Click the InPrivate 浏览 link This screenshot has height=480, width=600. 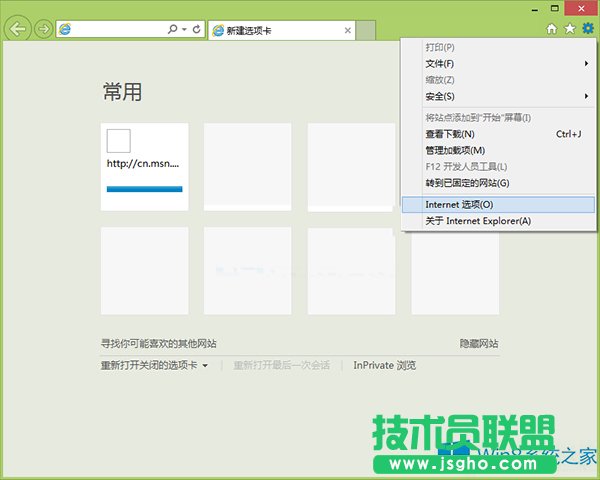tap(384, 366)
